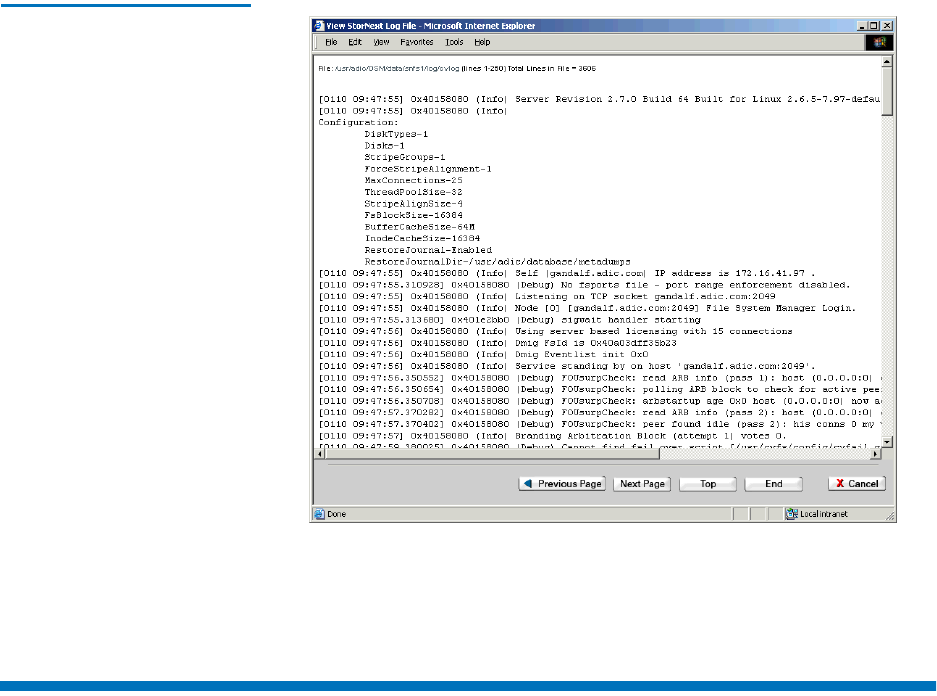Viewport: 937px width, 696px height.
Task: Click the vertical scrollbar down arrow
Action: coord(887,442)
